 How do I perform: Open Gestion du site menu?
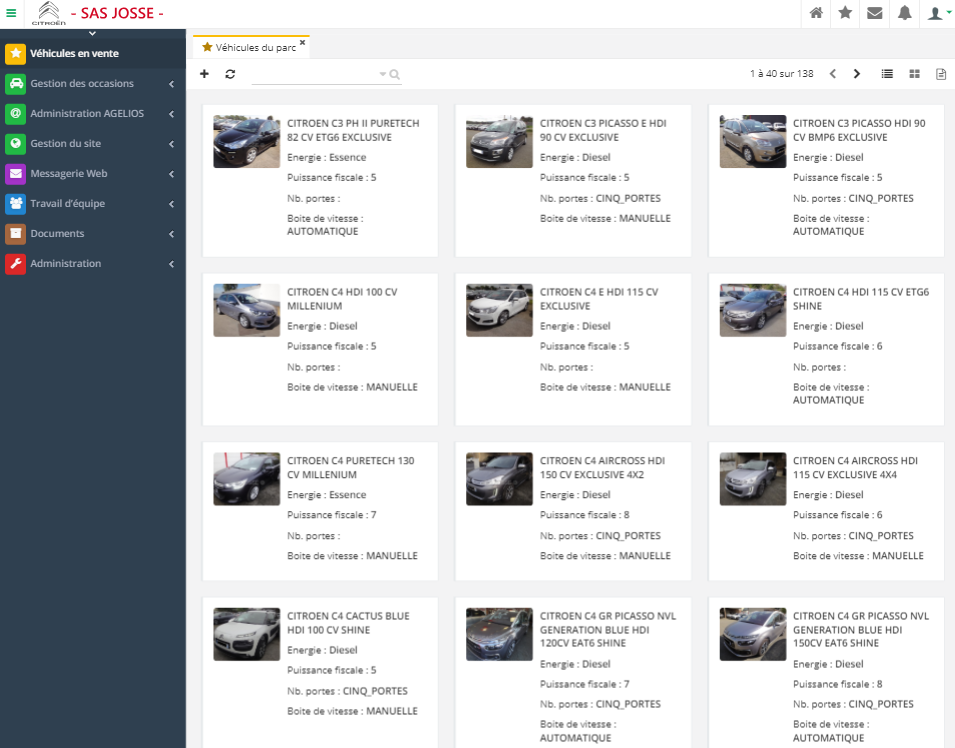pos(93,144)
